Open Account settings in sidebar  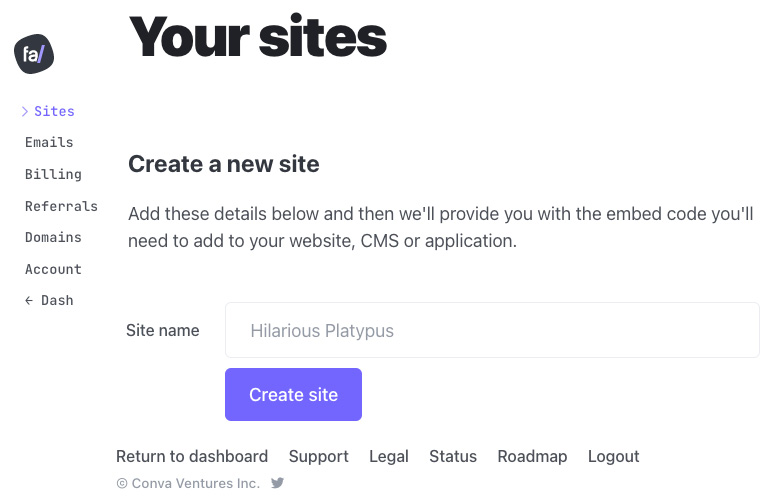(53, 269)
